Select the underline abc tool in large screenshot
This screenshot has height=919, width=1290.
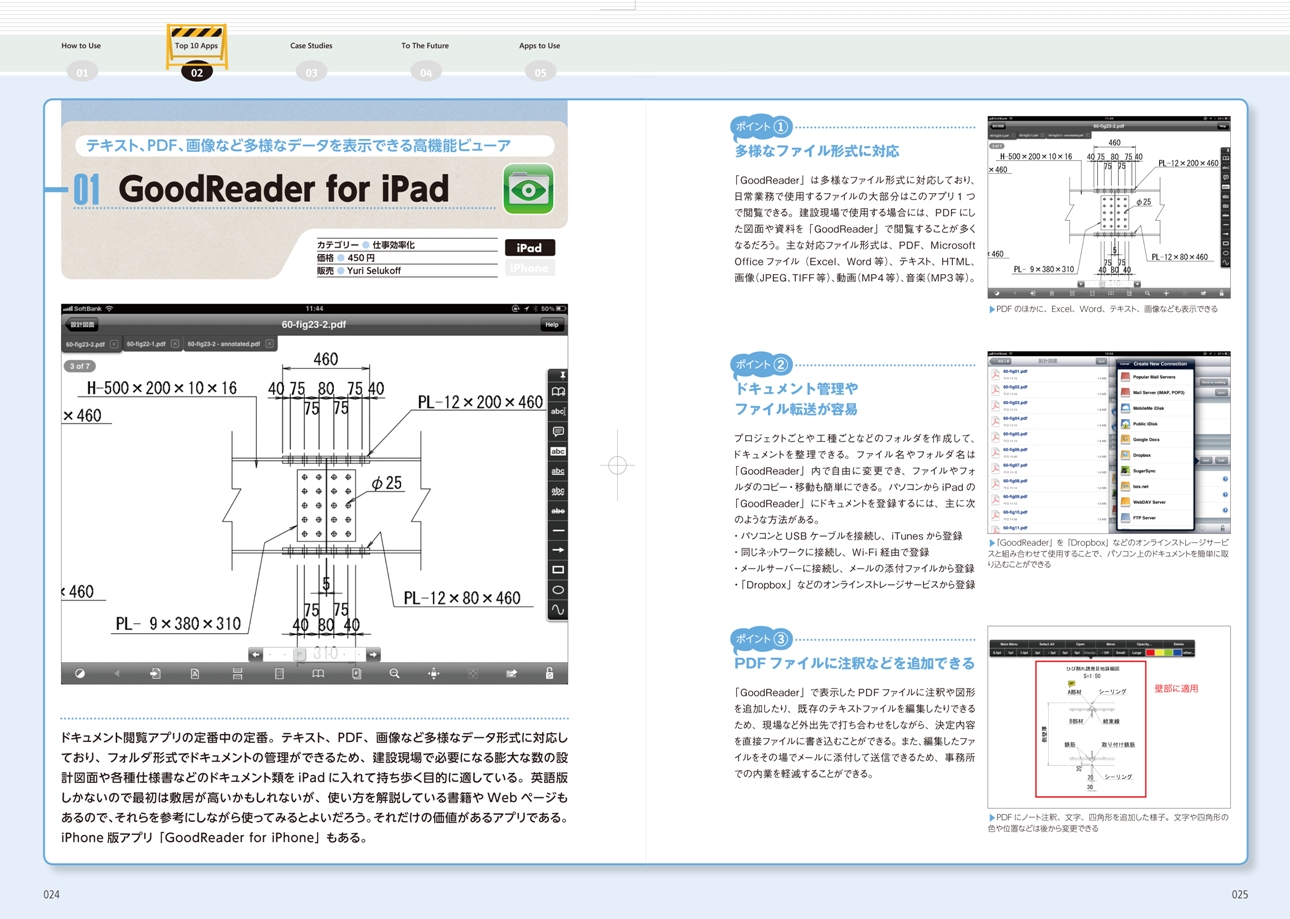point(558,471)
